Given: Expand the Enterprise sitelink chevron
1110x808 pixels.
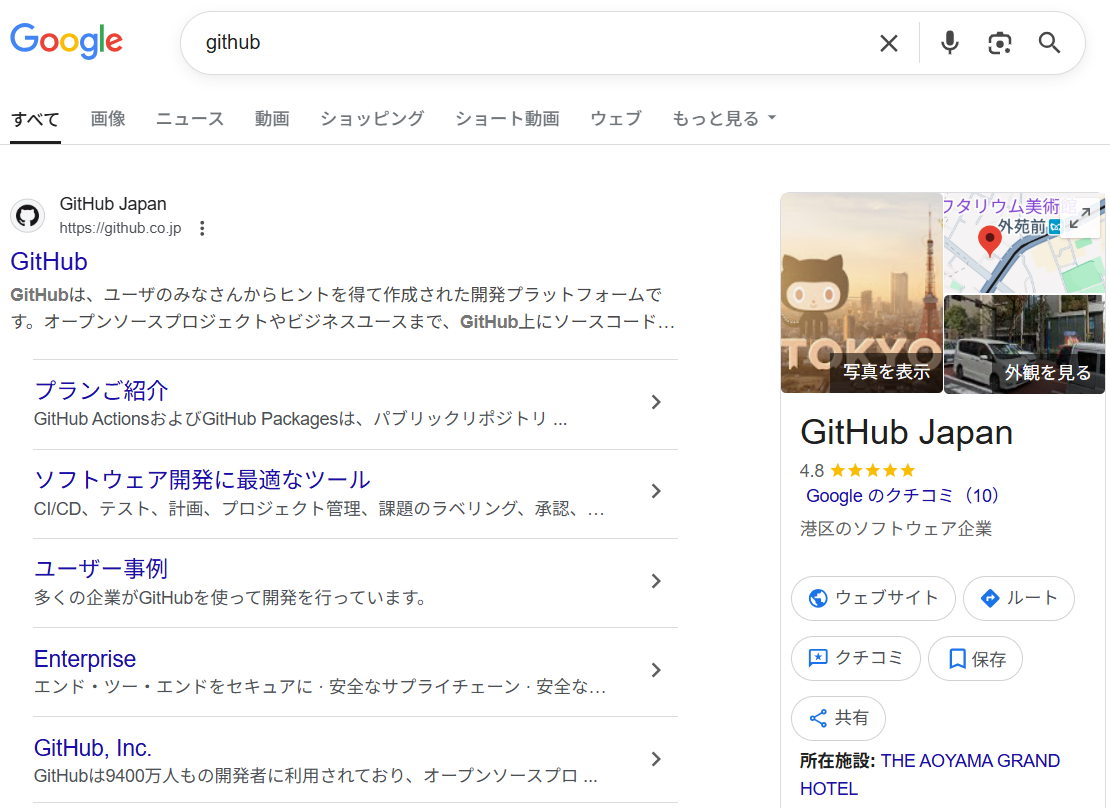Looking at the screenshot, I should tap(656, 670).
